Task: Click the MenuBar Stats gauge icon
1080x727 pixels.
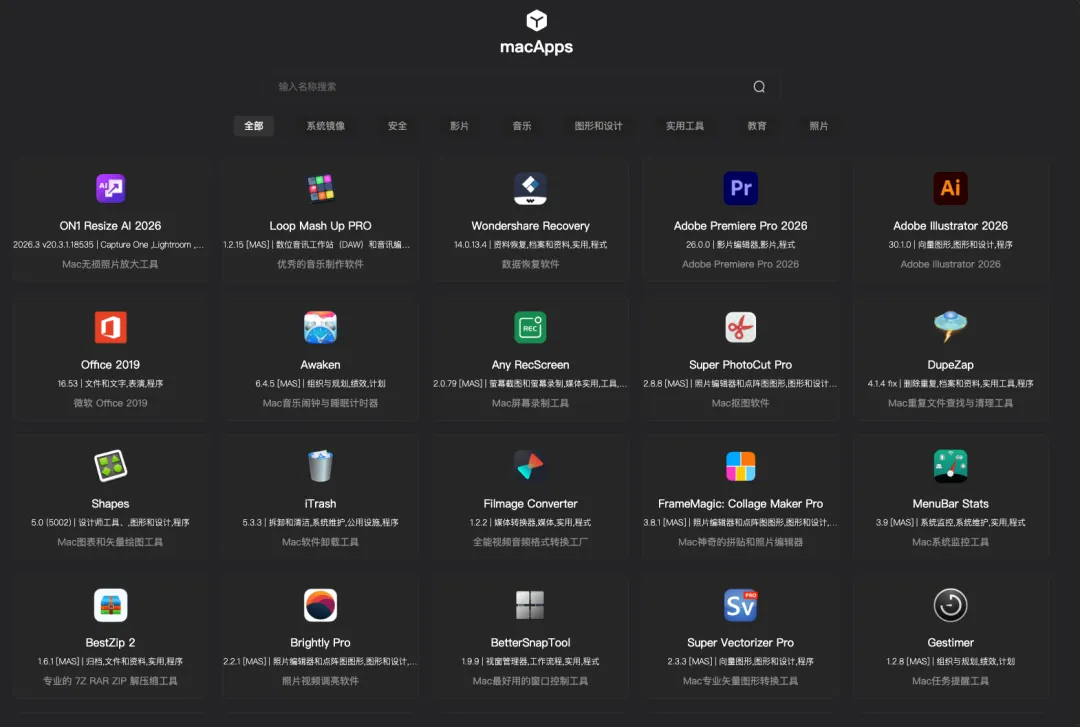Action: [x=951, y=466]
